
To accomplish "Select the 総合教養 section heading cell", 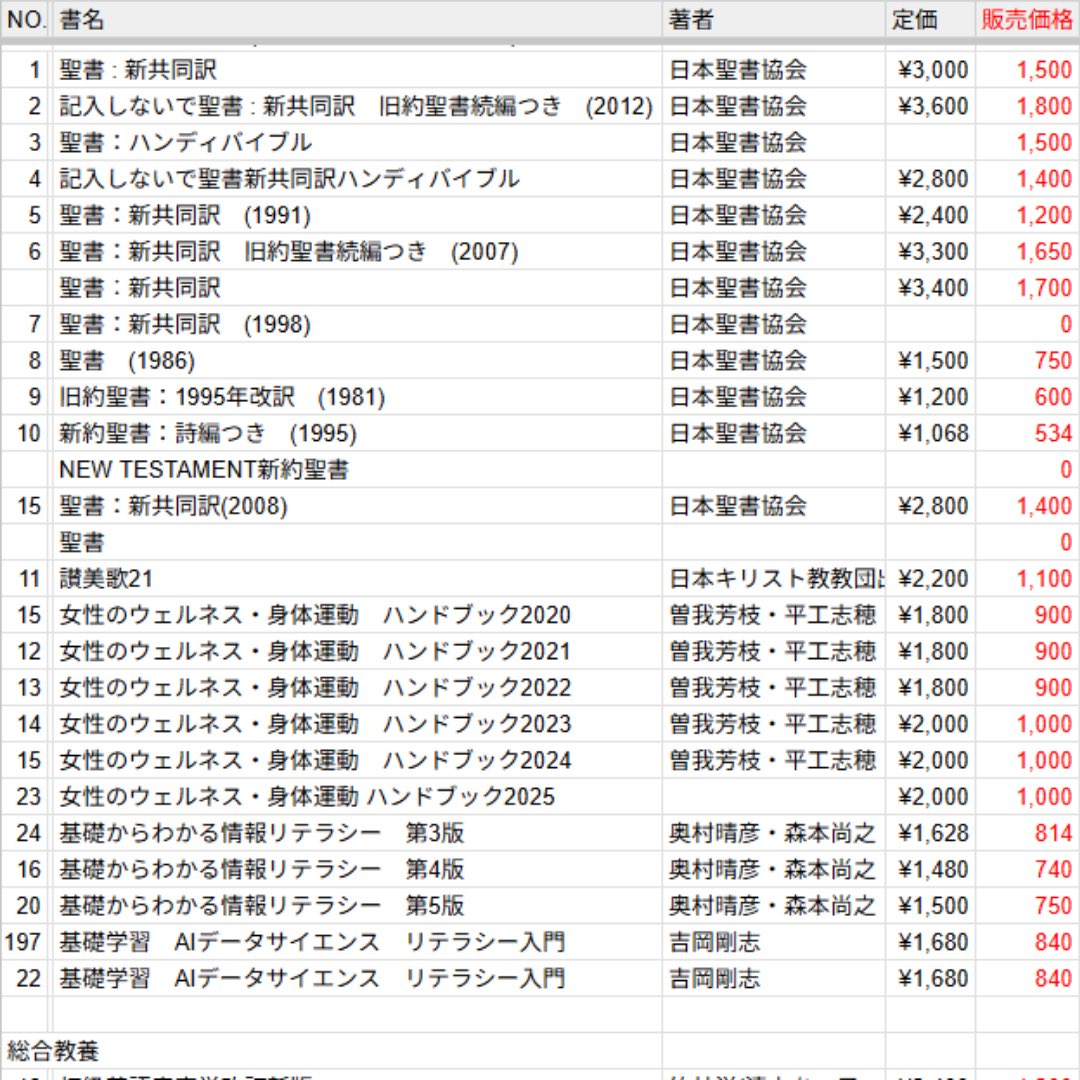I will [331, 1051].
